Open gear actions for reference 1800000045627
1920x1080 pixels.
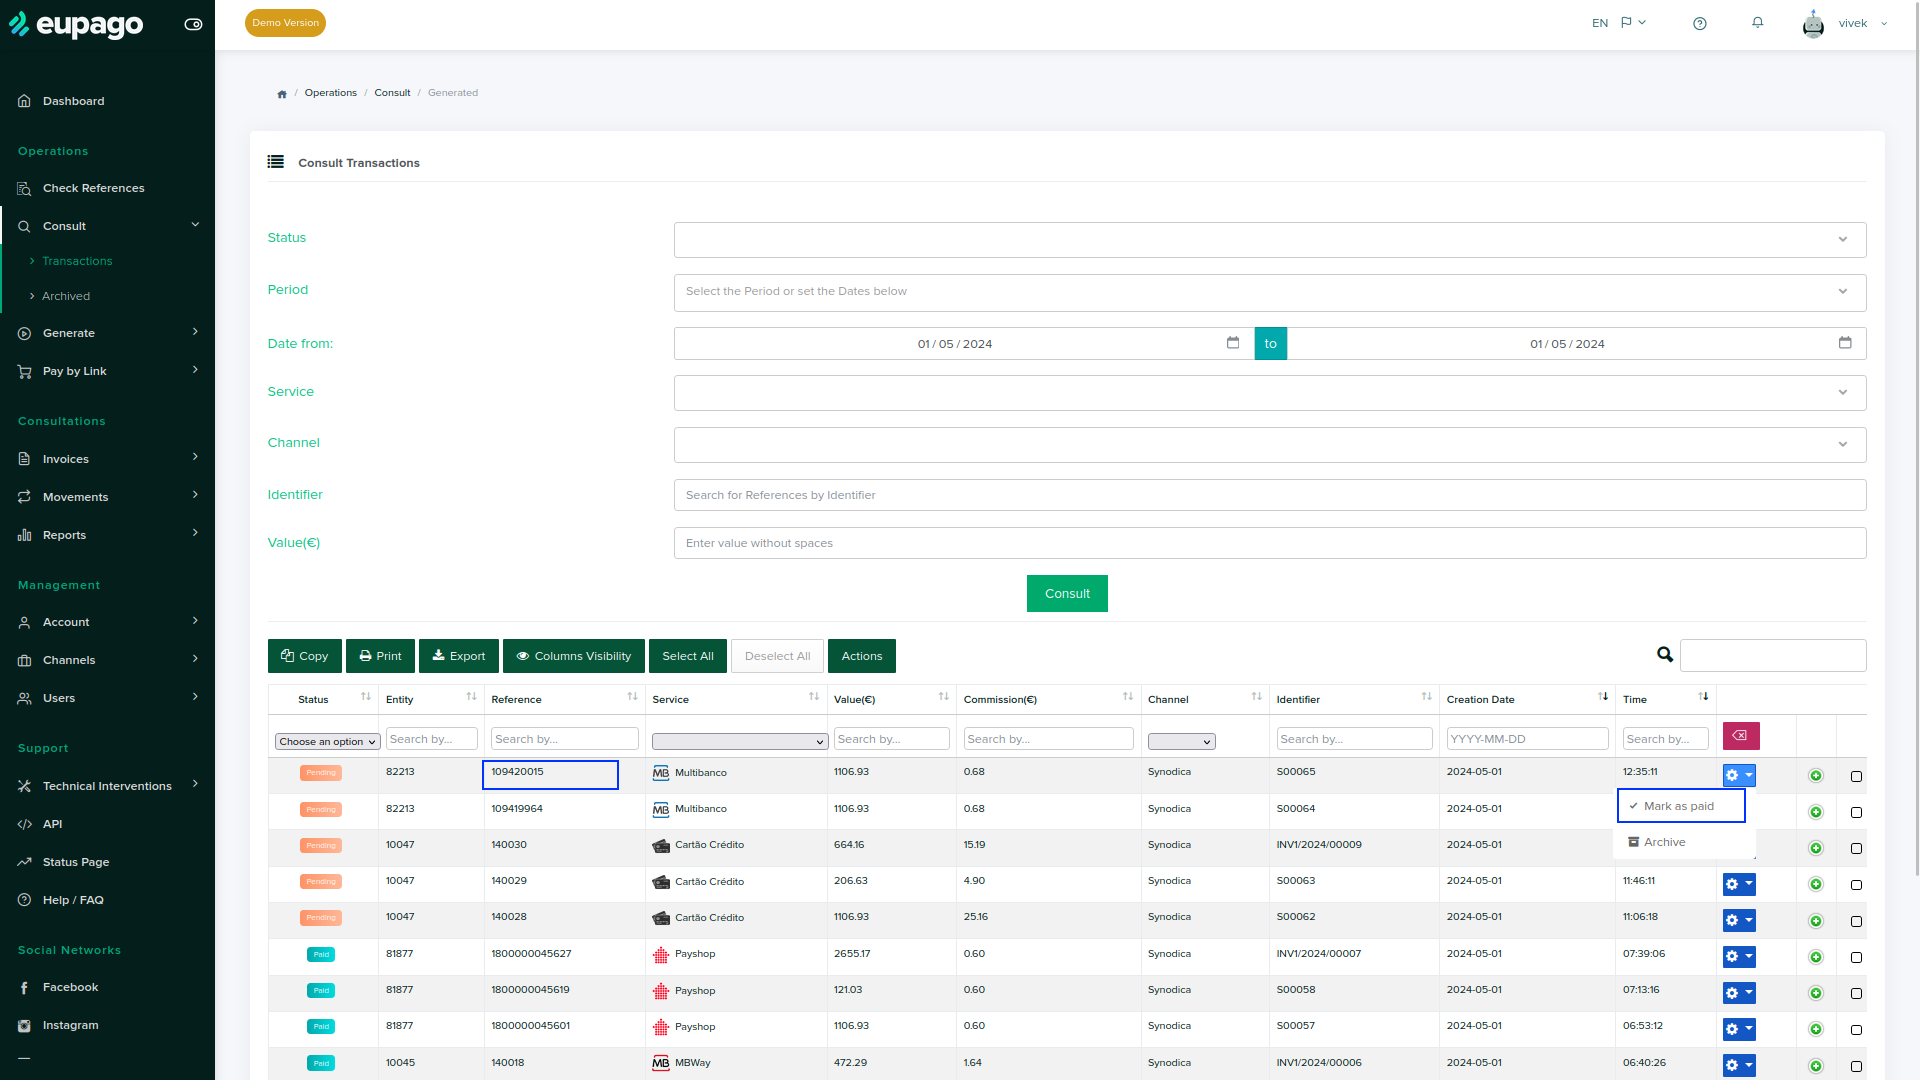pyautogui.click(x=1739, y=957)
